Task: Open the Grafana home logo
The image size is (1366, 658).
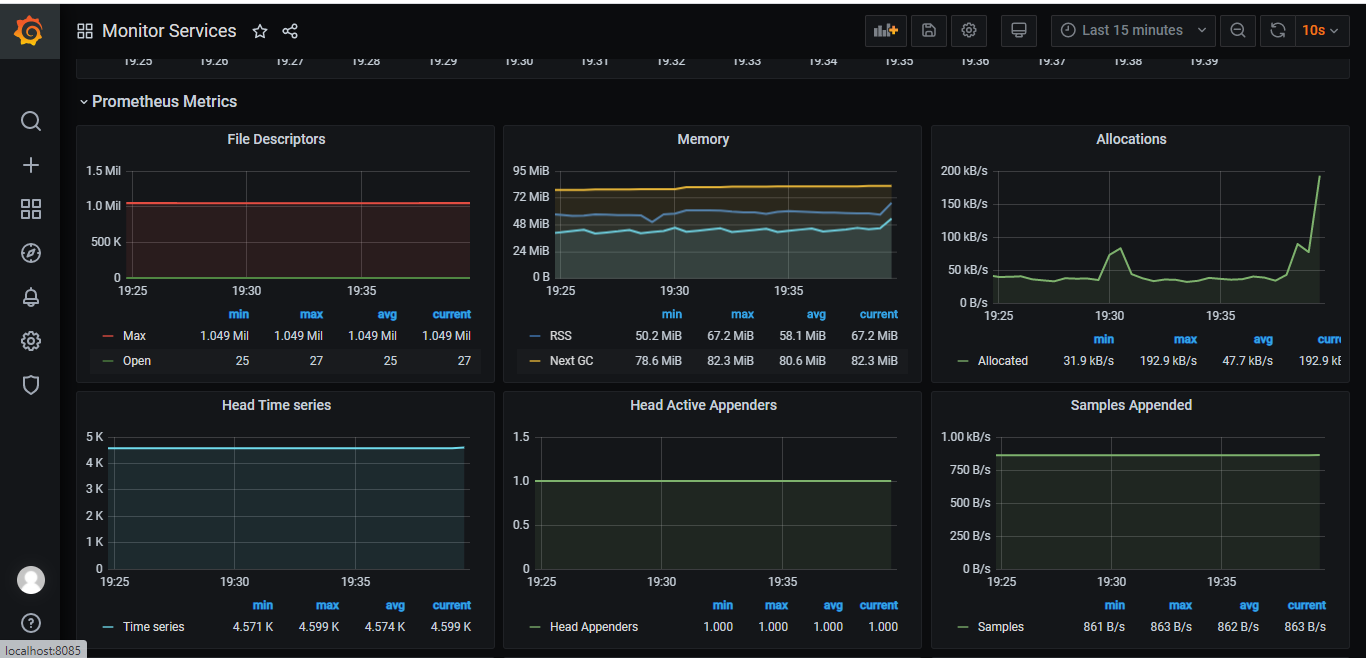Action: coord(29,31)
